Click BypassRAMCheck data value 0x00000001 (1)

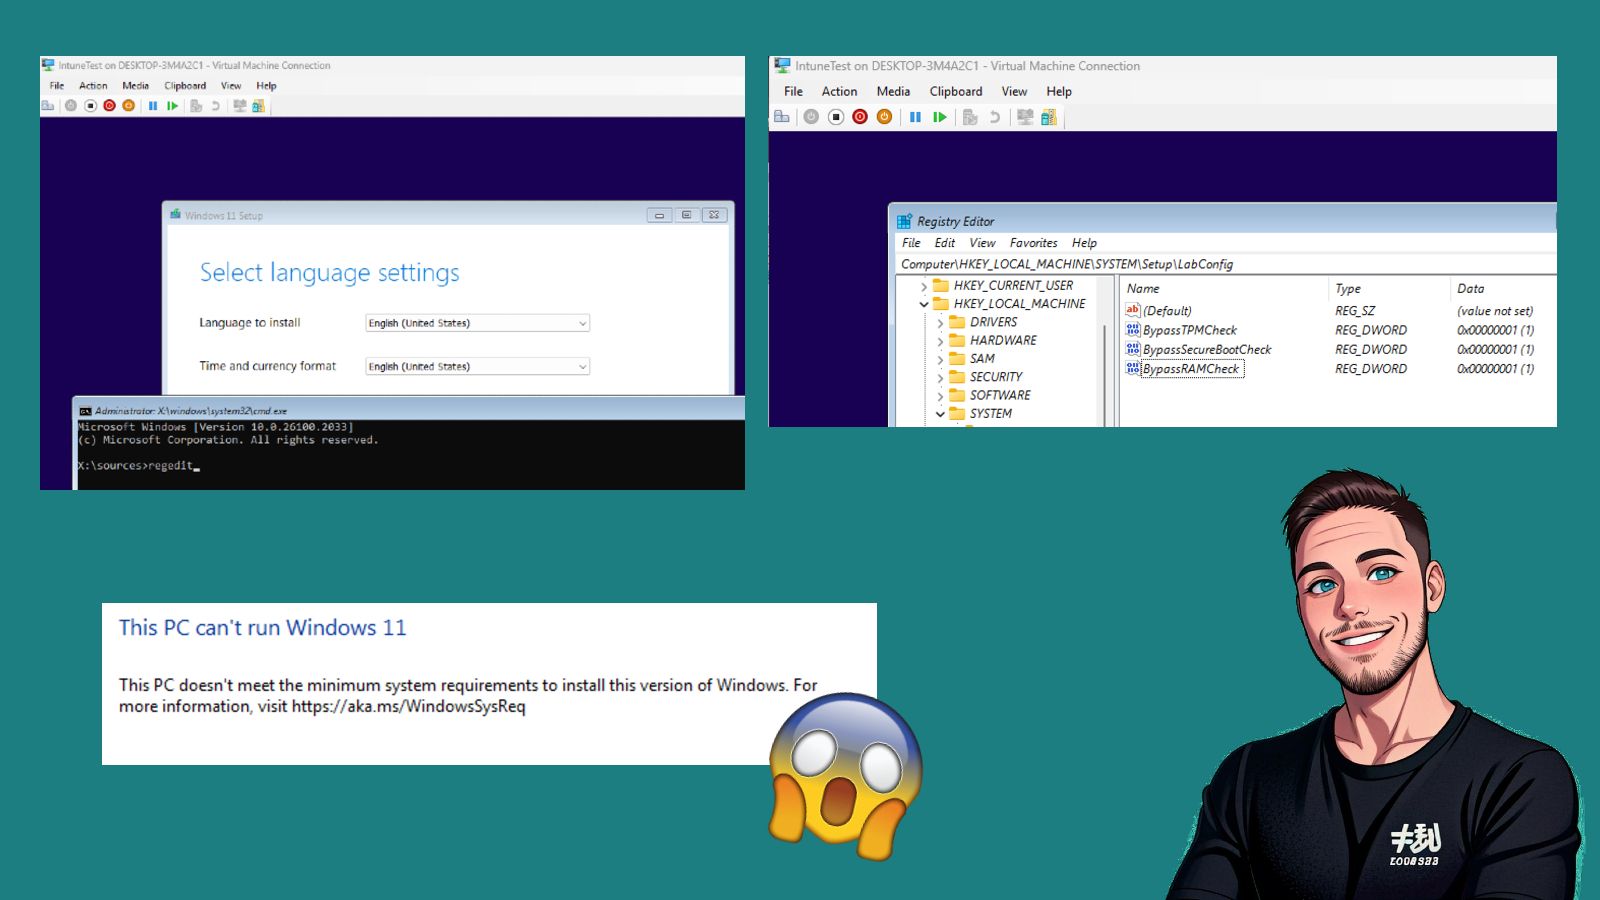[1495, 369]
